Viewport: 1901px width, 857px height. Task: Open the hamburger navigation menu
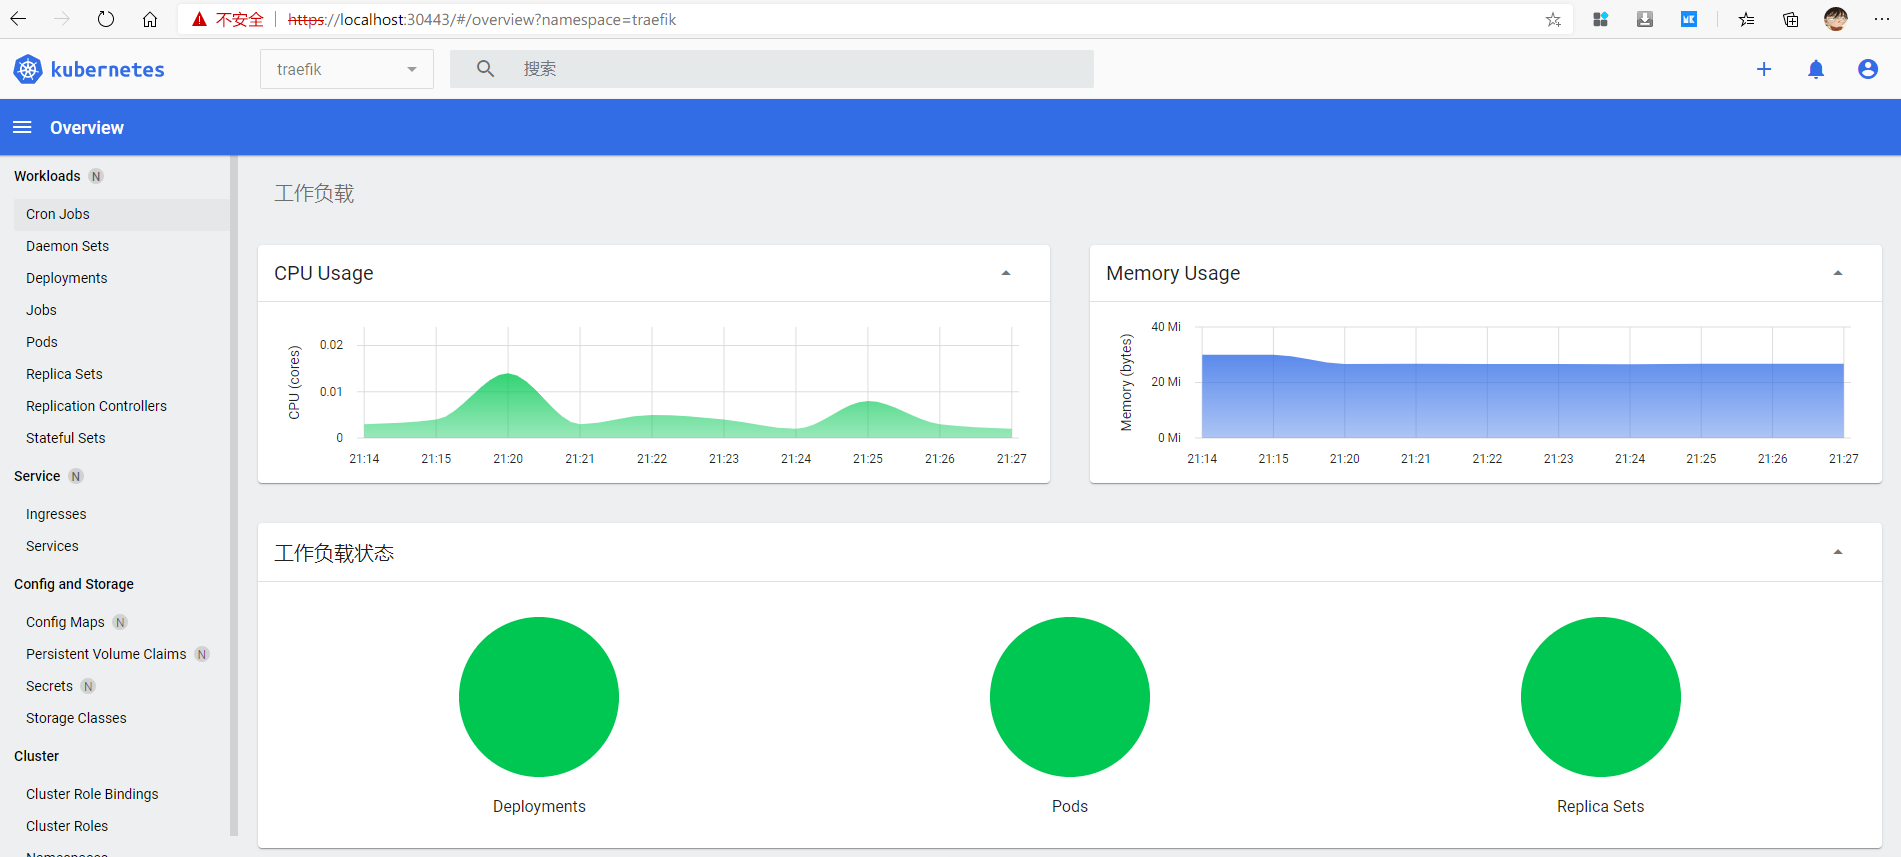(22, 127)
